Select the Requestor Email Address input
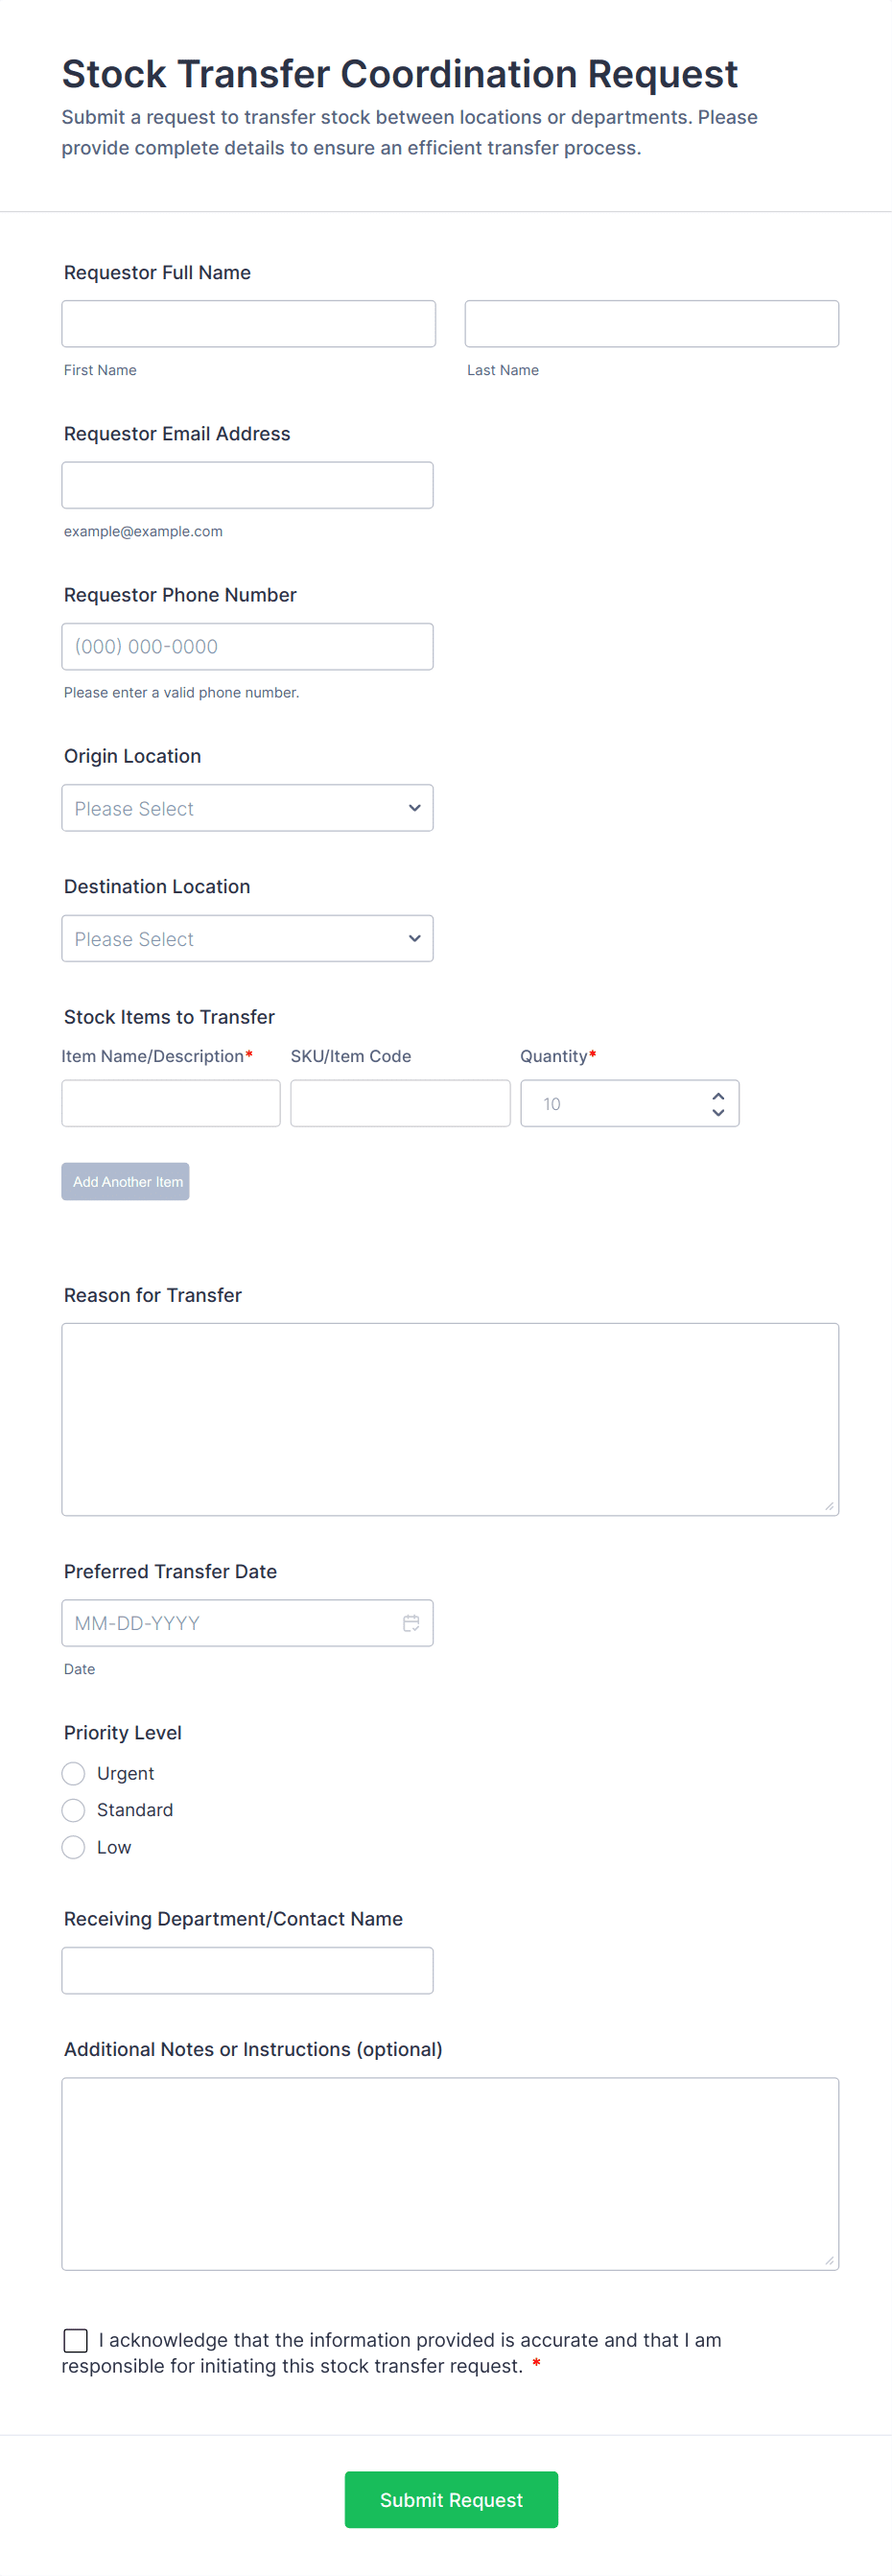The width and height of the screenshot is (892, 2576). tap(247, 485)
